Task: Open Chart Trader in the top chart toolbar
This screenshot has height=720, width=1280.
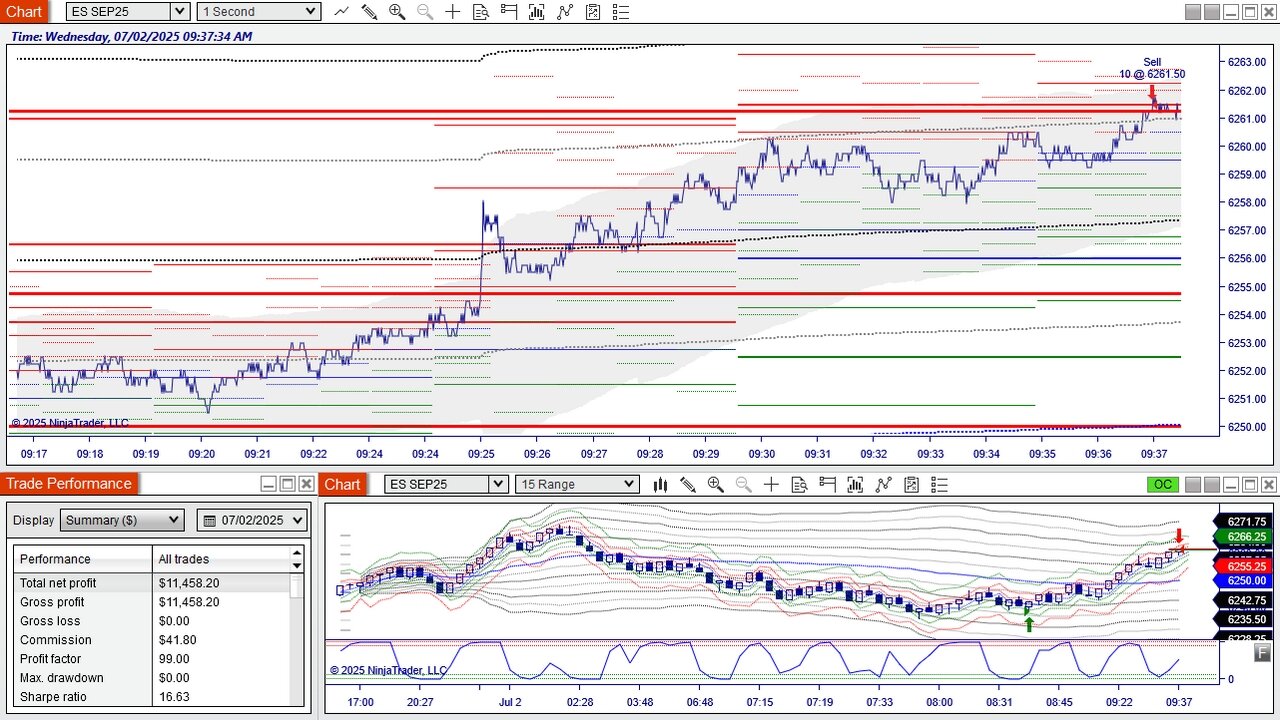Action: (x=509, y=12)
